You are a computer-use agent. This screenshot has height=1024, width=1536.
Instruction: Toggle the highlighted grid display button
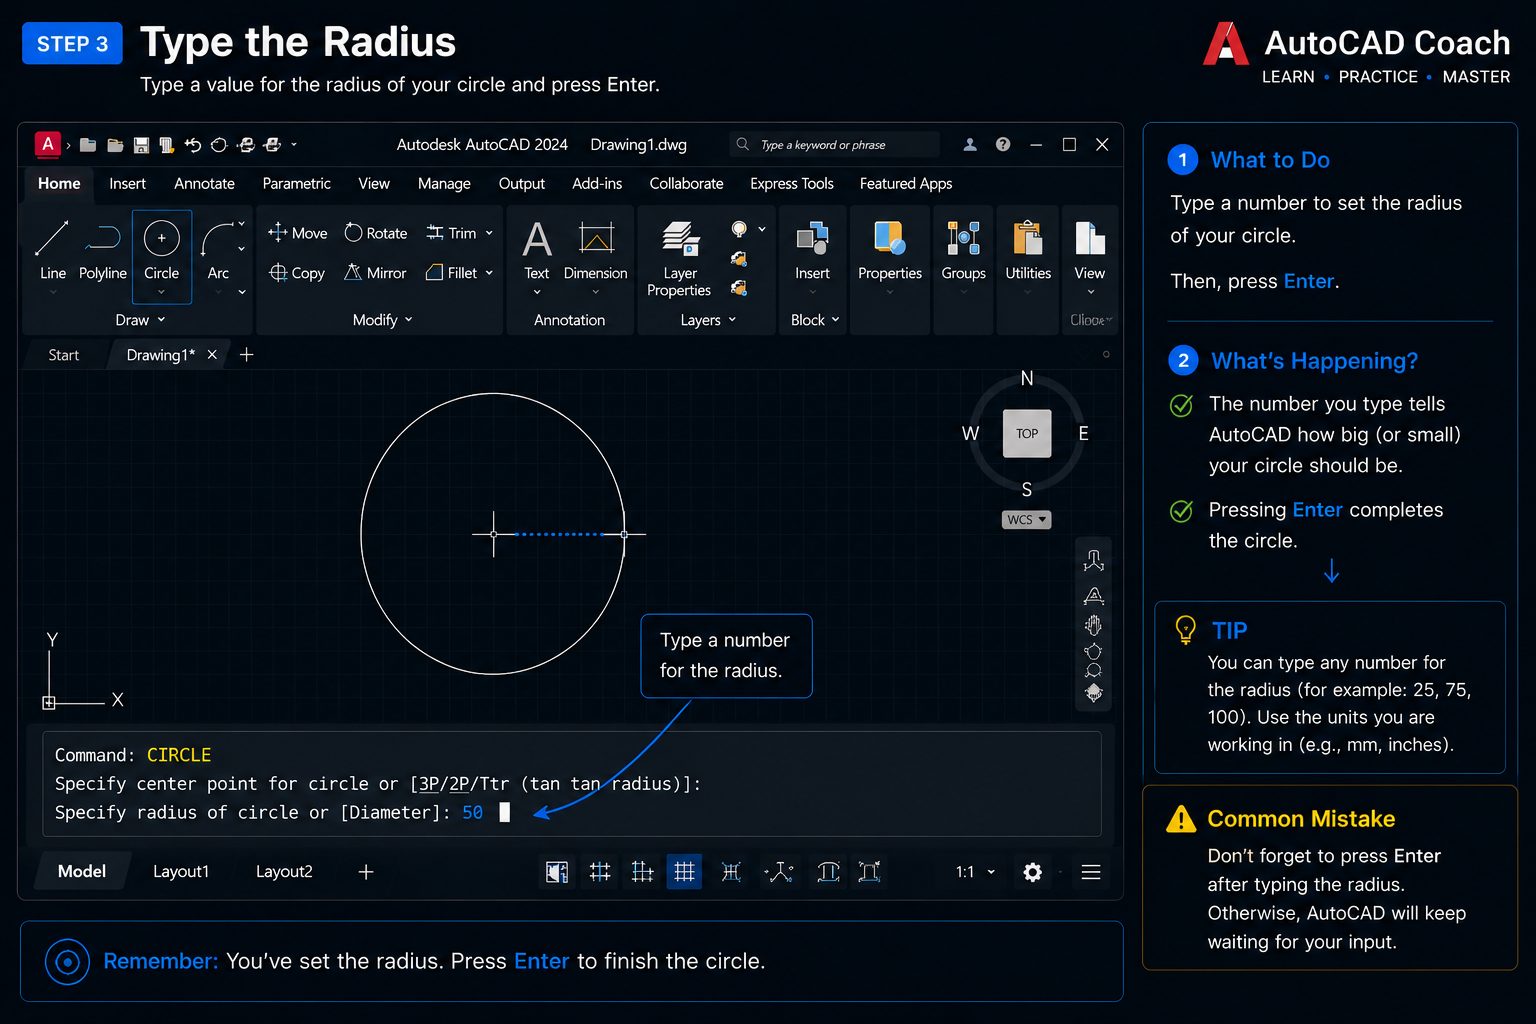[x=684, y=872]
